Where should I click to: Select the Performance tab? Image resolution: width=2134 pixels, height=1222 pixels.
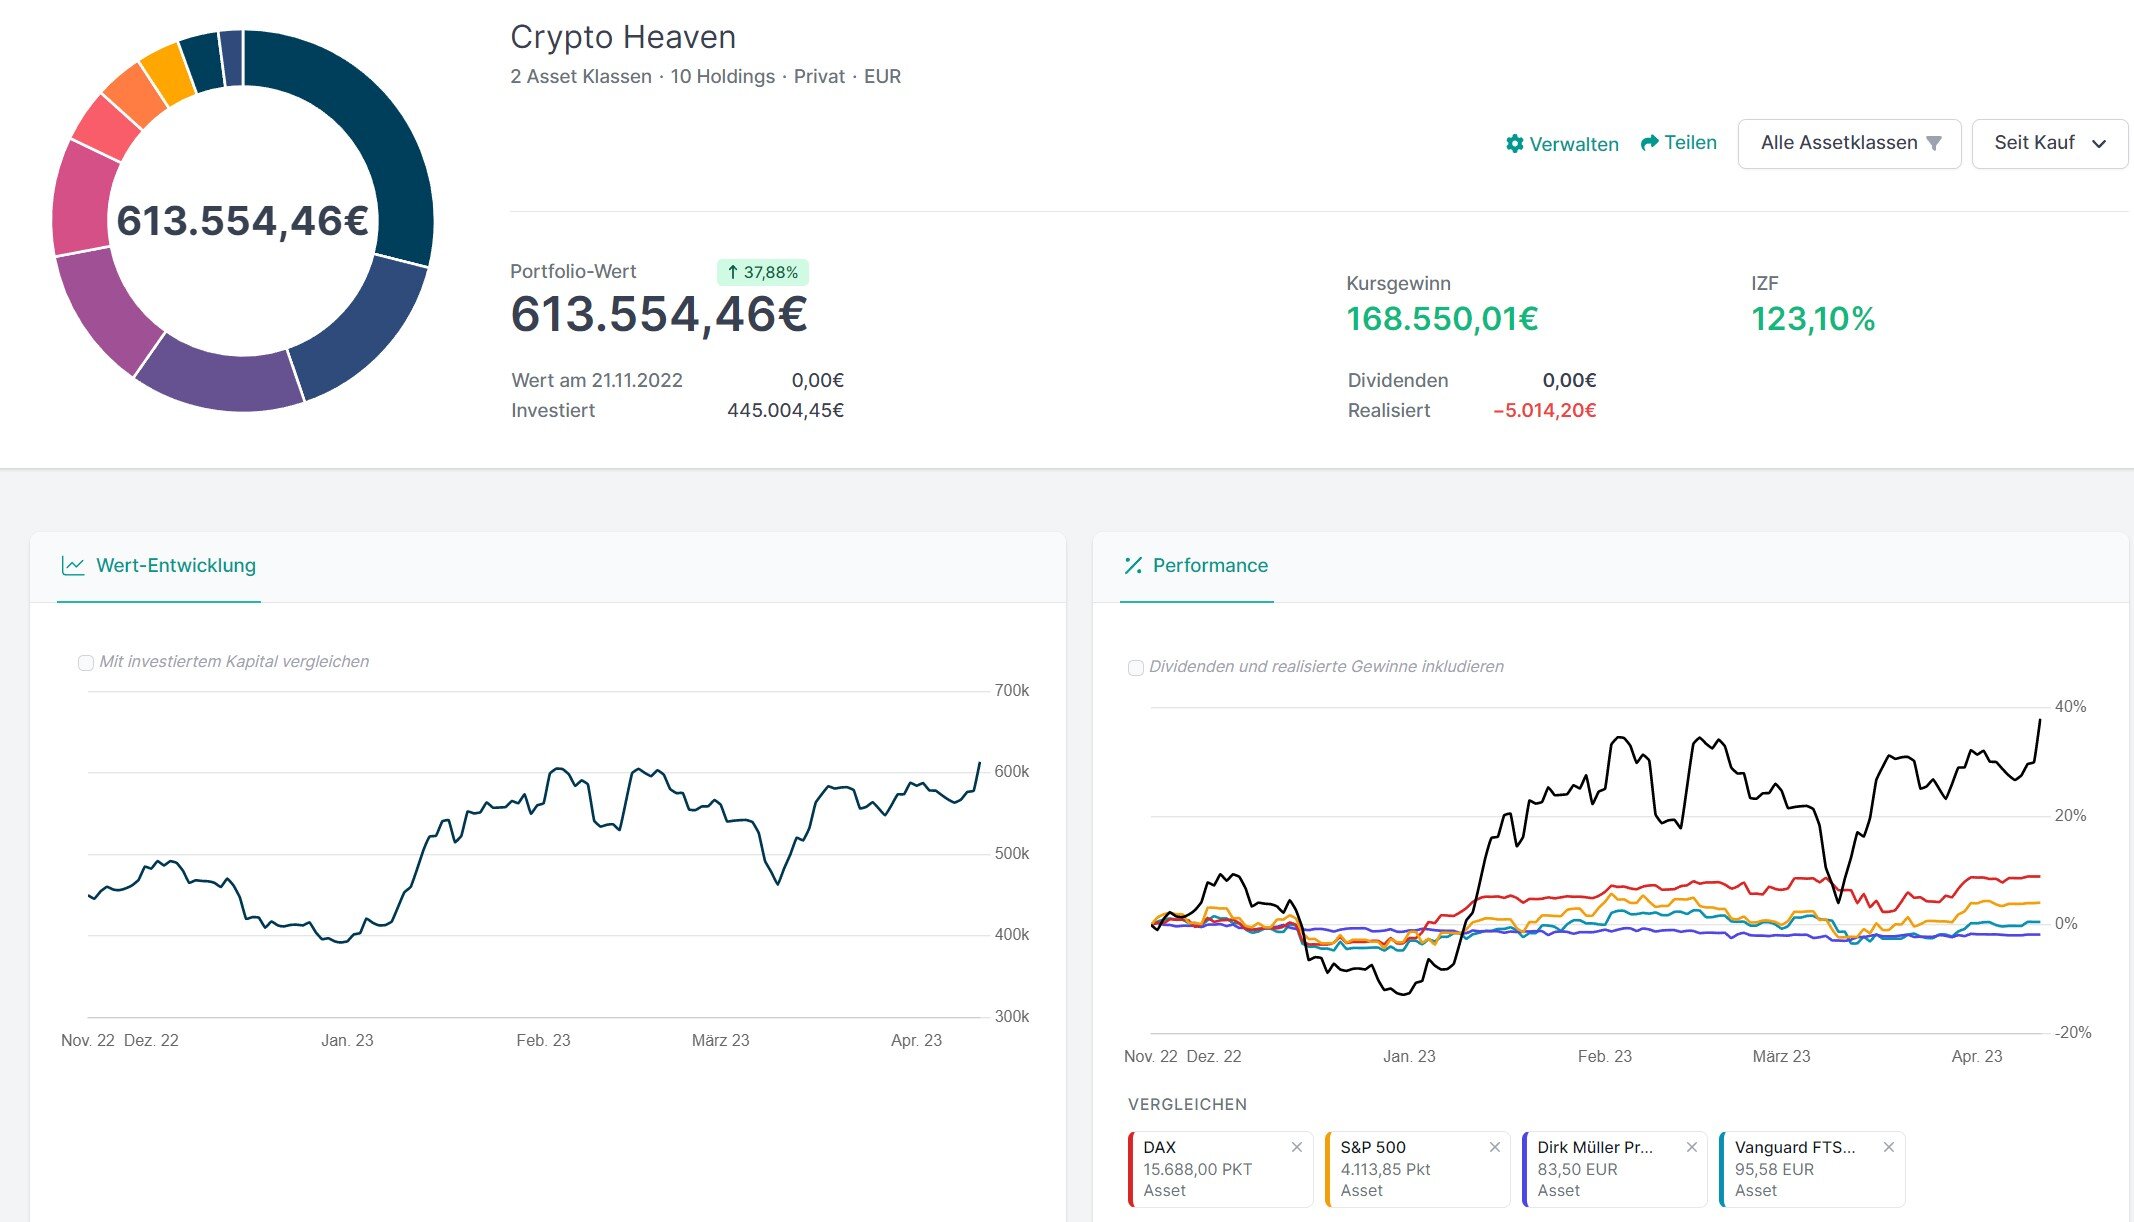coord(1209,566)
